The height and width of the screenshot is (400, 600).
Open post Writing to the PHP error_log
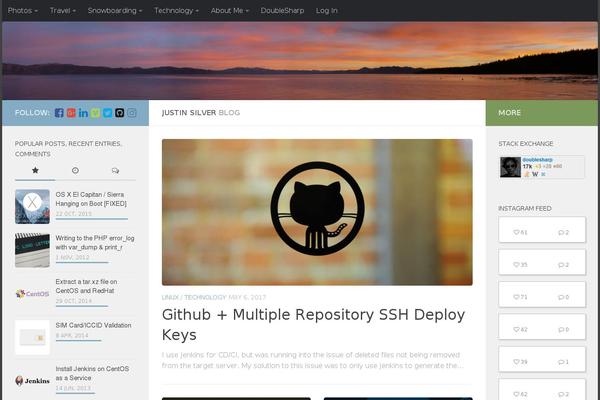(95, 243)
